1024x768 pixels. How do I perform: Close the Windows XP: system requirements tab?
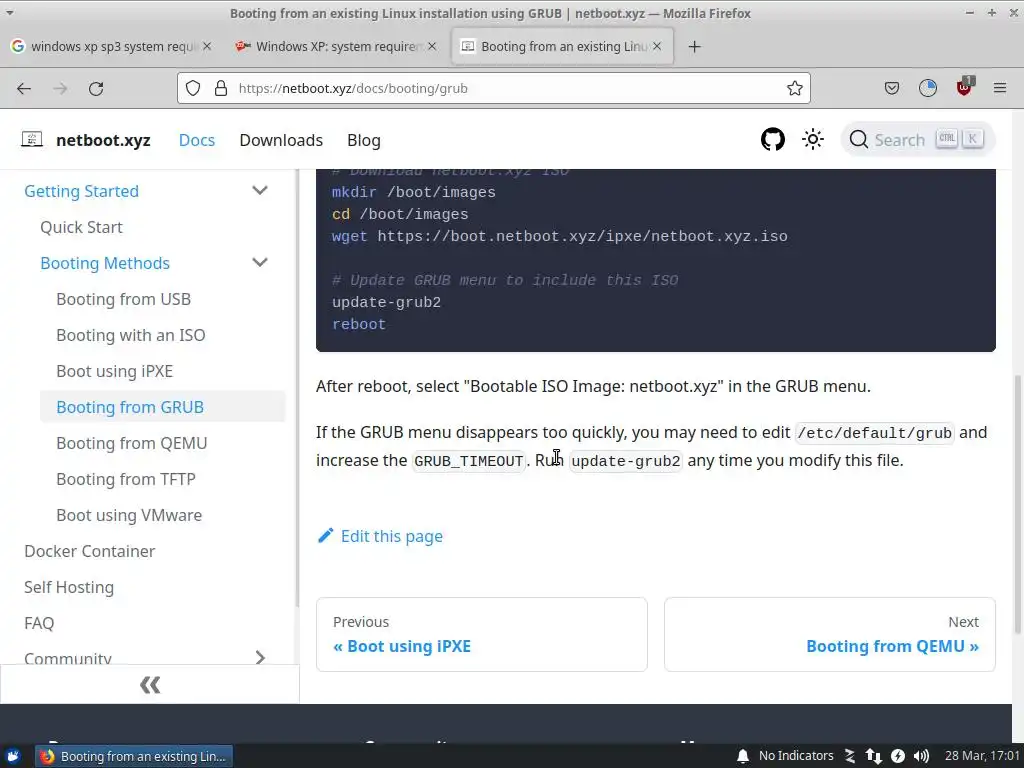tap(432, 46)
